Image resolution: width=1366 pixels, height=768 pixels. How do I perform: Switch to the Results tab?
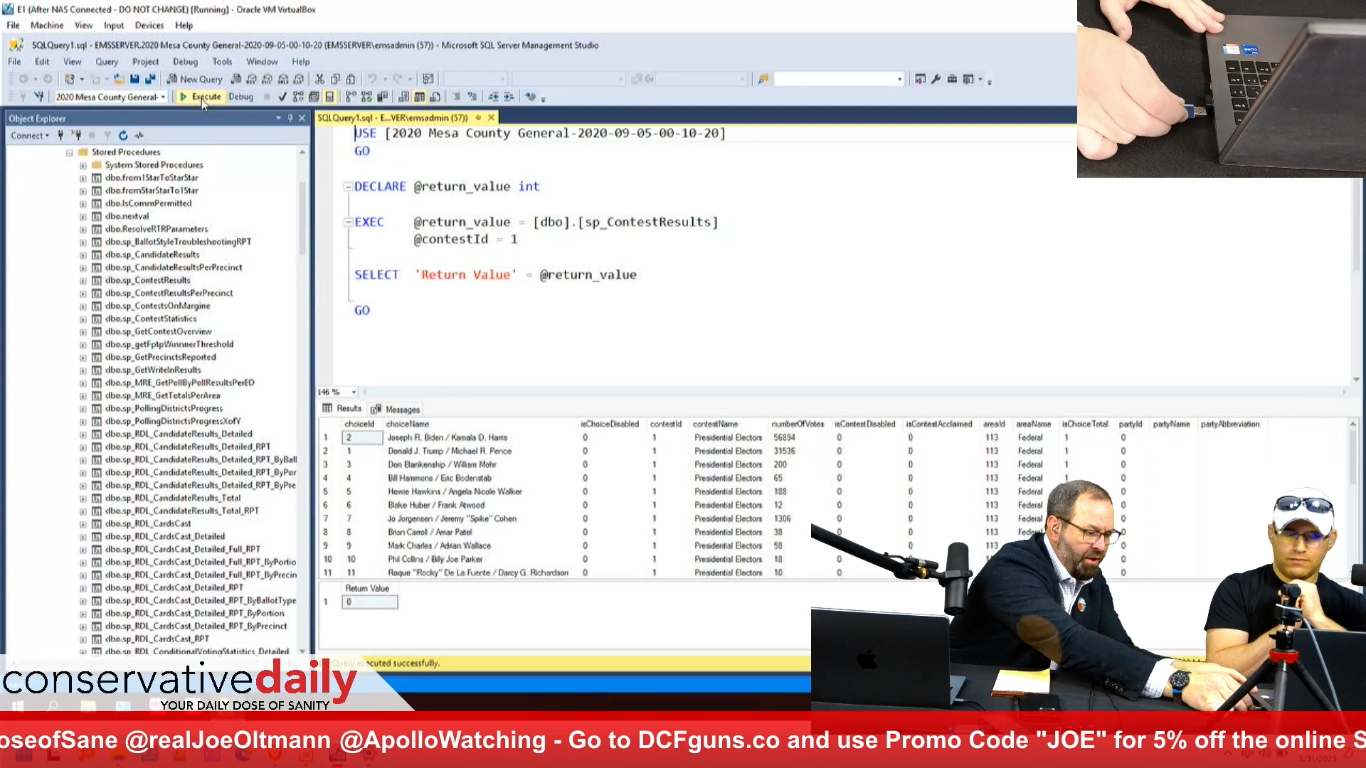tap(342, 408)
